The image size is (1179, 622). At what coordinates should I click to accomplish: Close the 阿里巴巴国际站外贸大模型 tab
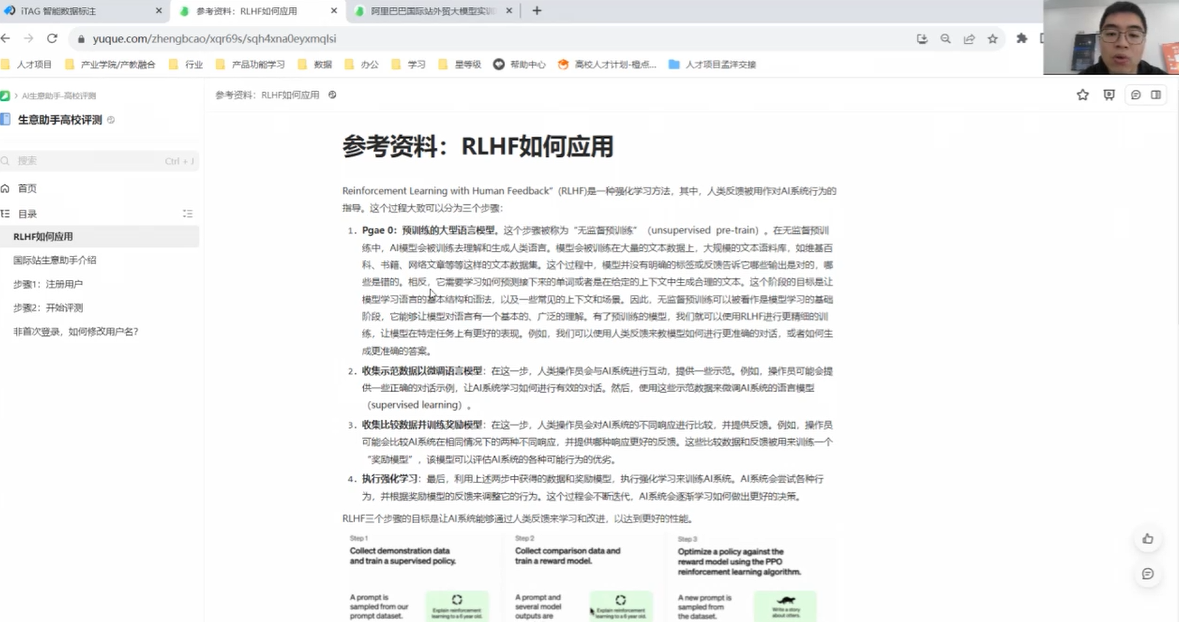point(509,11)
